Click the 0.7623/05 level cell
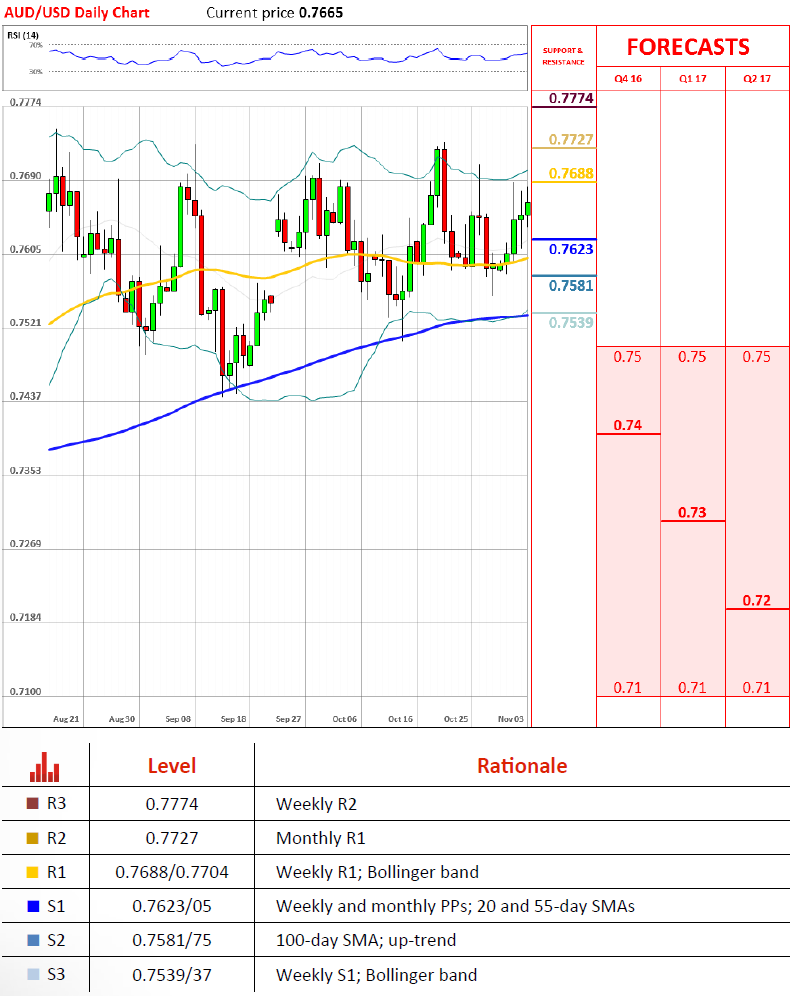The width and height of the screenshot is (799, 996). pyautogui.click(x=172, y=906)
